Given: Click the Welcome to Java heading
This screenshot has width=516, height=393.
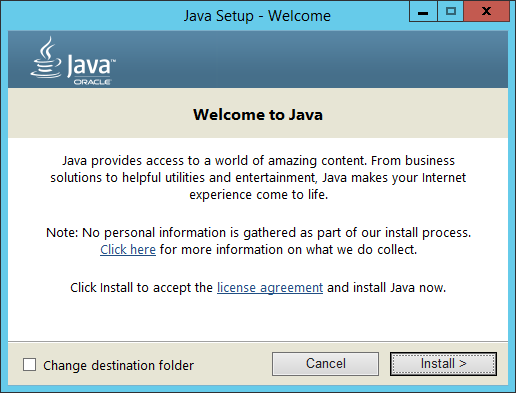Looking at the screenshot, I should [258, 115].
